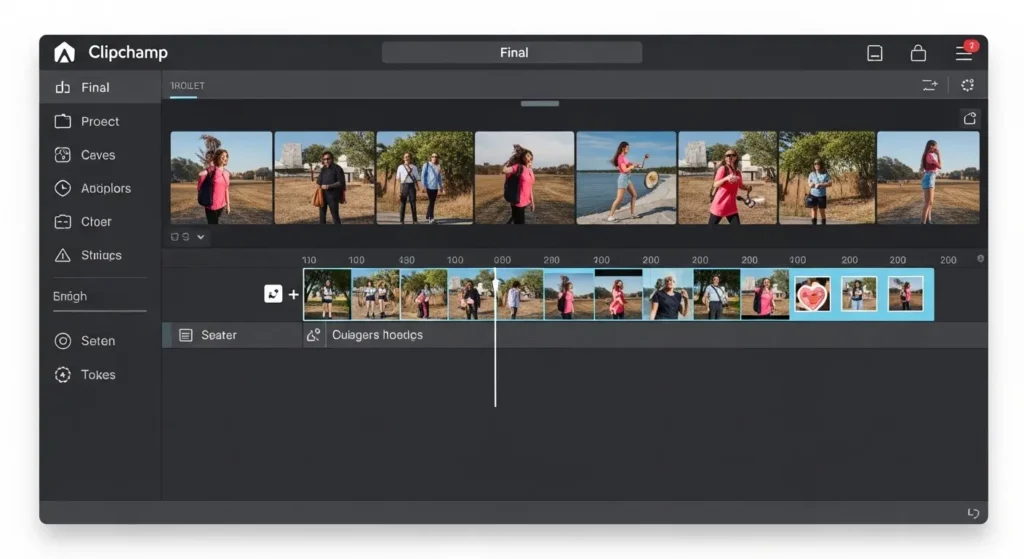This screenshot has width=1024, height=559.
Task: Open Striiacs warning triangle icon
Action: pyautogui.click(x=63, y=255)
